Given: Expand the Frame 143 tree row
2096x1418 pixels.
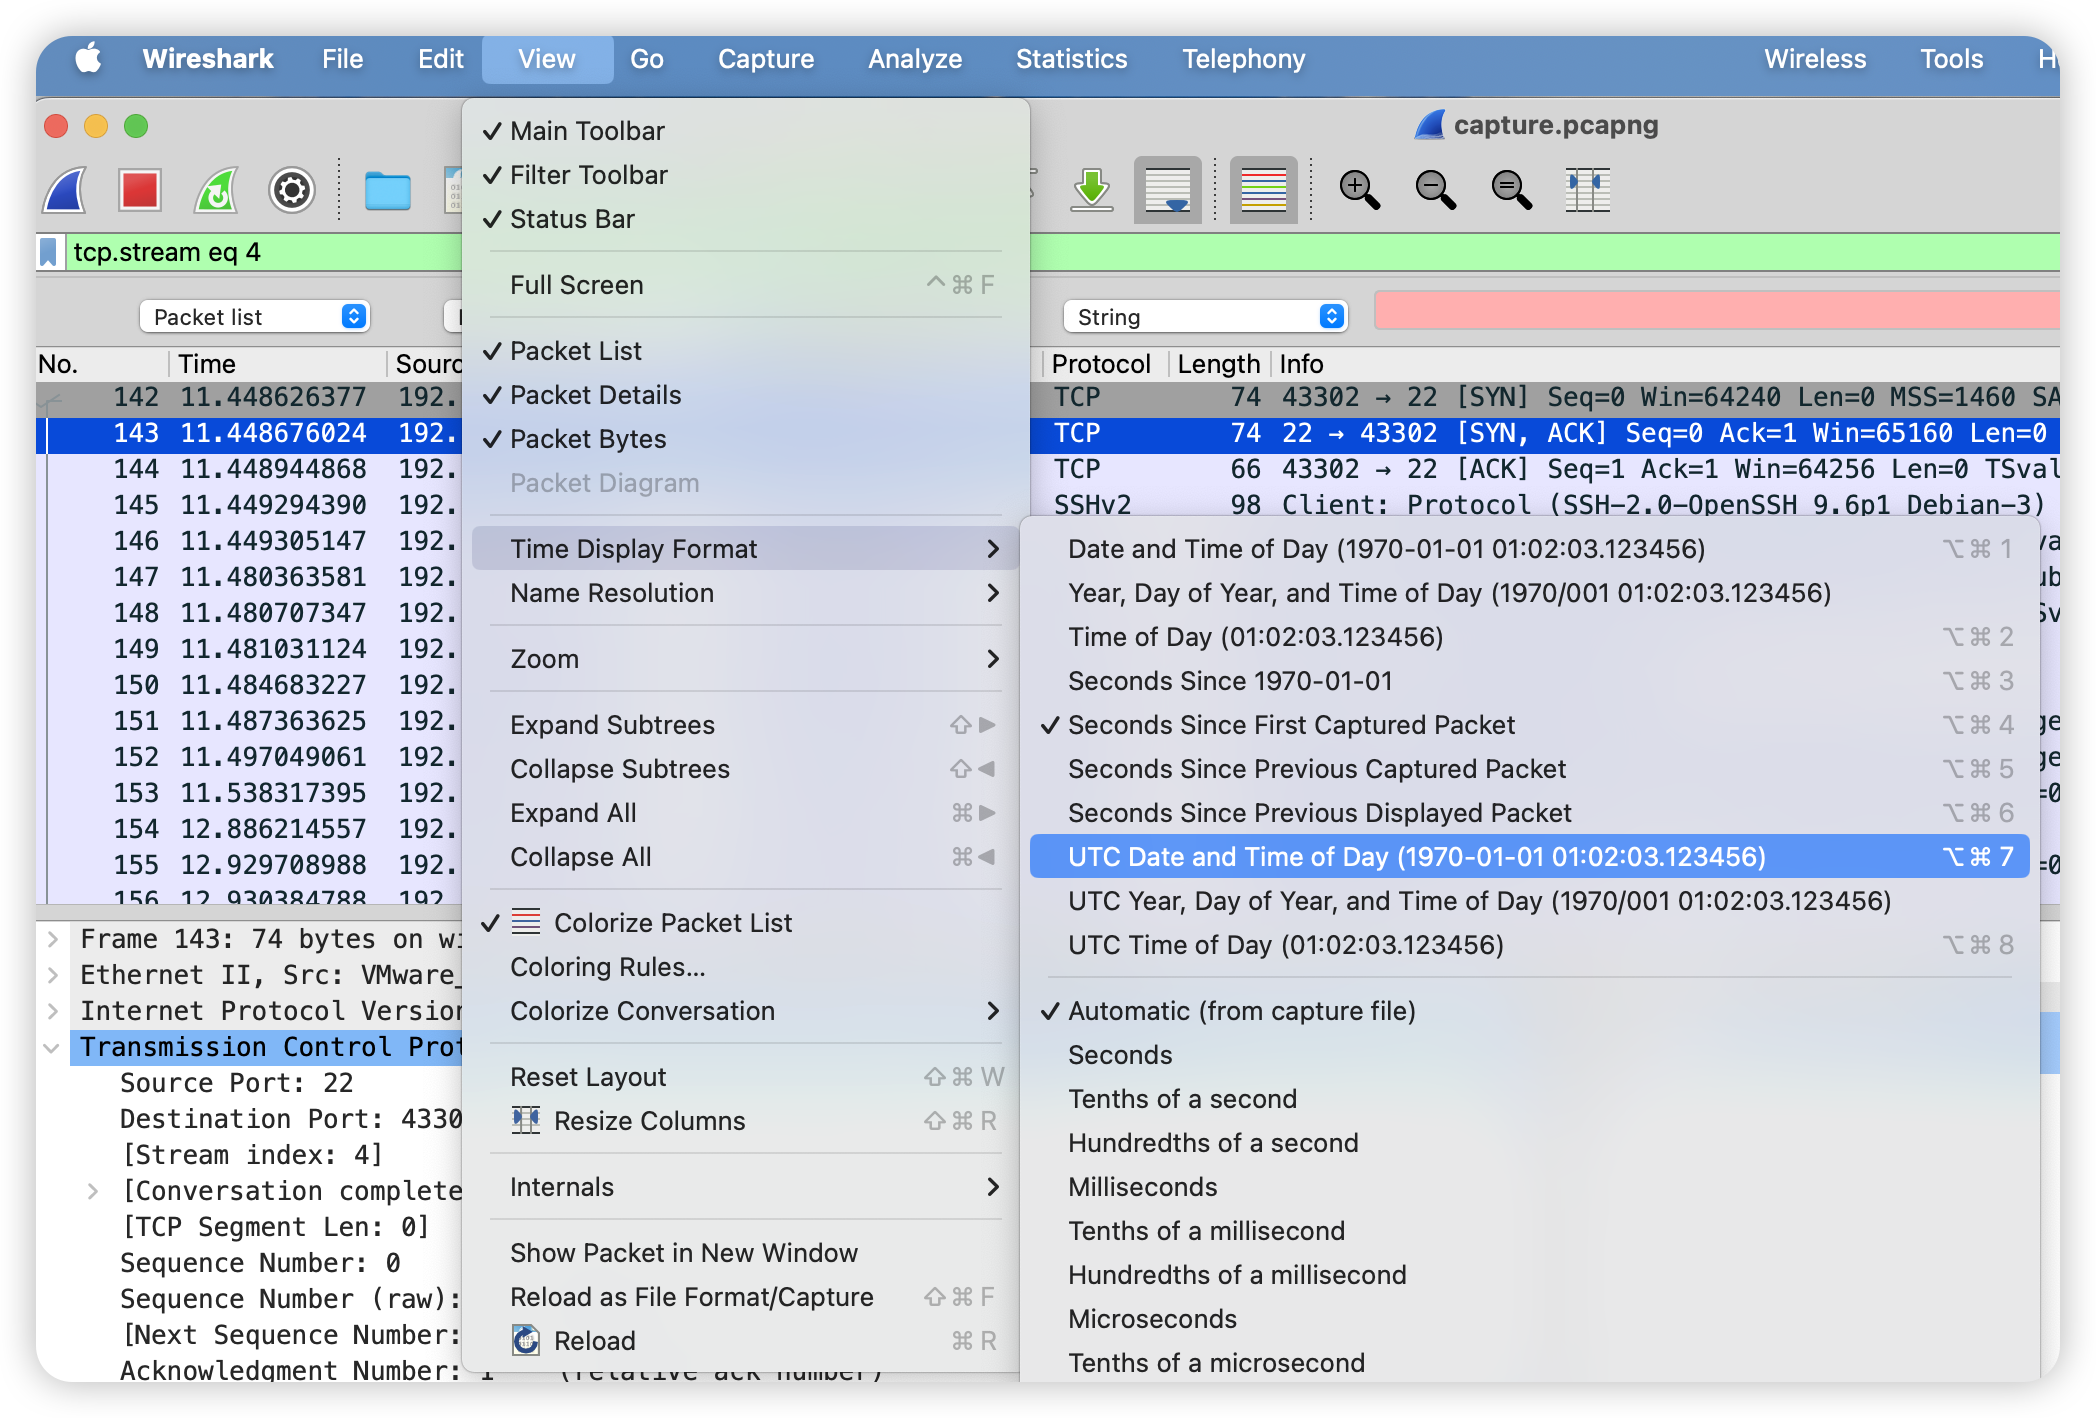Looking at the screenshot, I should coord(53,939).
